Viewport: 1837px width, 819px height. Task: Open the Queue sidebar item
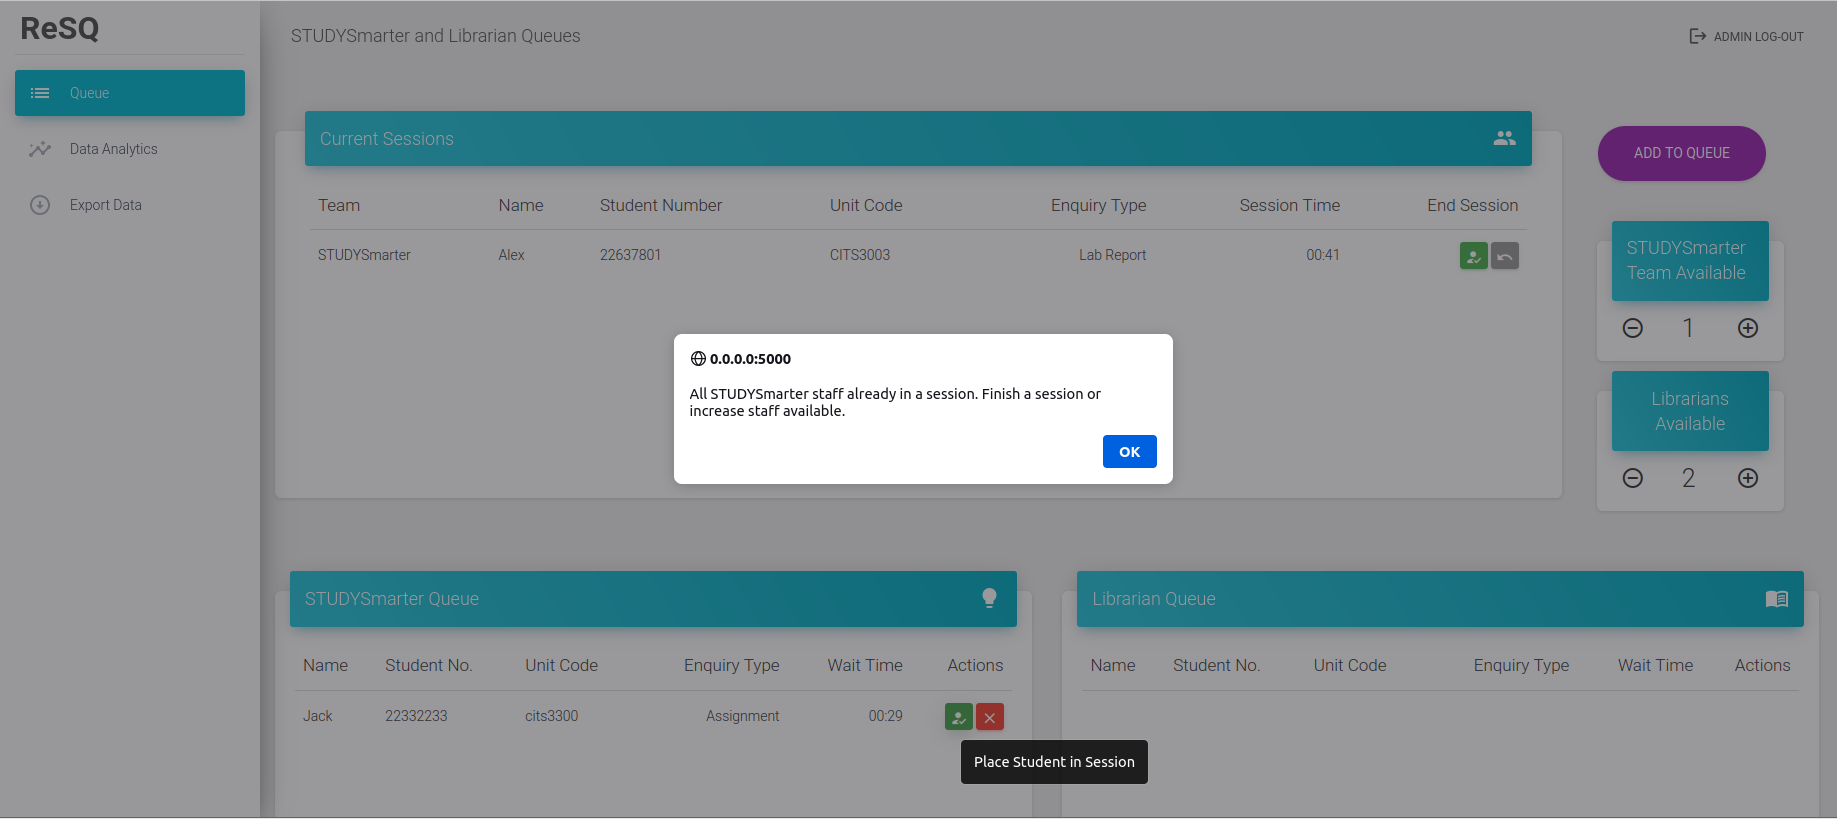point(130,93)
